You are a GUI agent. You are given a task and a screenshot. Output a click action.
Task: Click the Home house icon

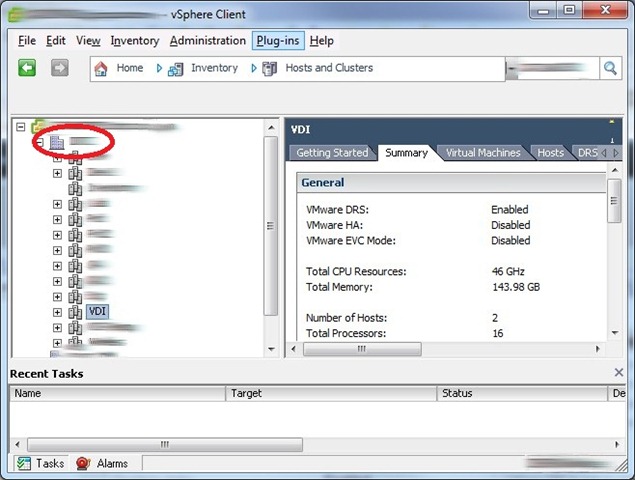(x=101, y=68)
